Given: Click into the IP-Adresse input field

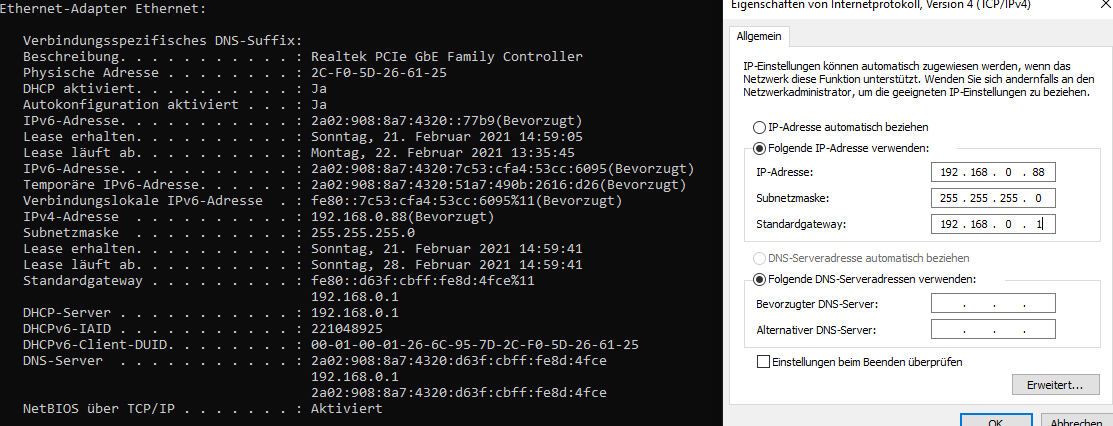Looking at the screenshot, I should pos(993,172).
